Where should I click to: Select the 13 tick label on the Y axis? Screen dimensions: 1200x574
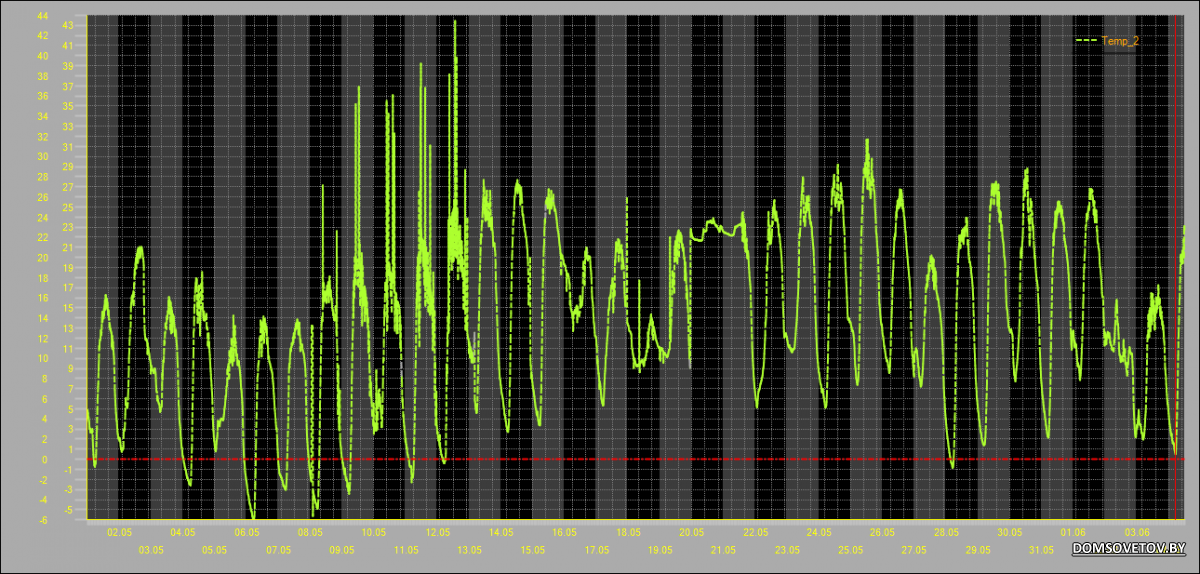pyautogui.click(x=67, y=328)
